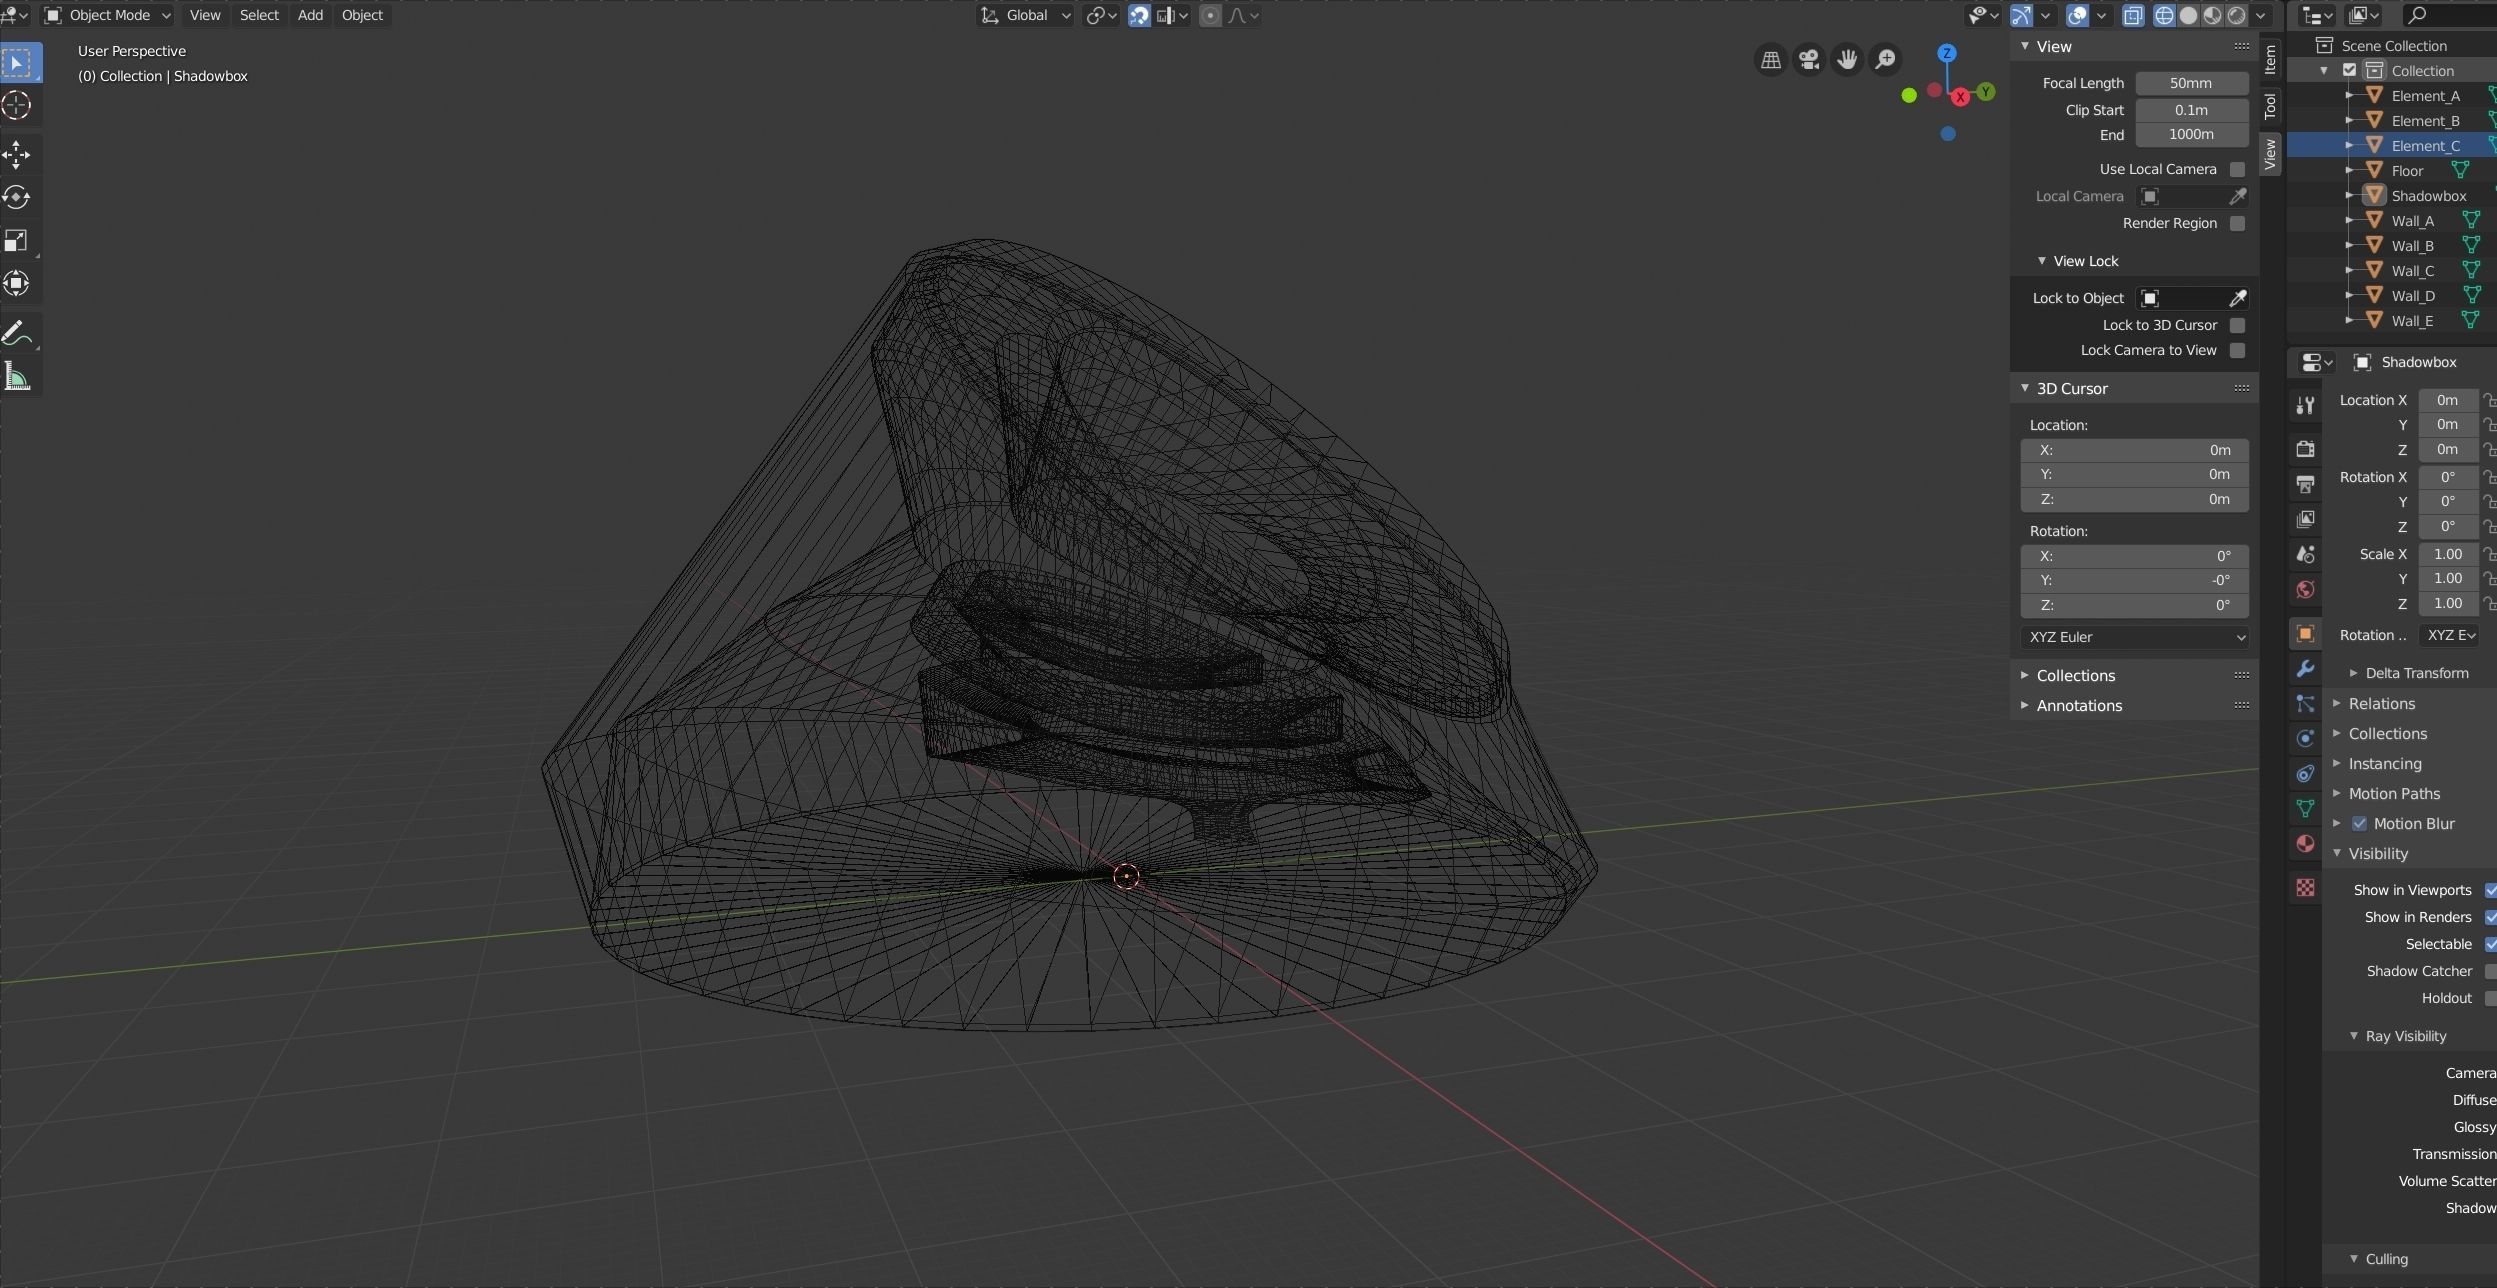Toggle the Collection exclude checkbox in outliner

tap(2349, 70)
